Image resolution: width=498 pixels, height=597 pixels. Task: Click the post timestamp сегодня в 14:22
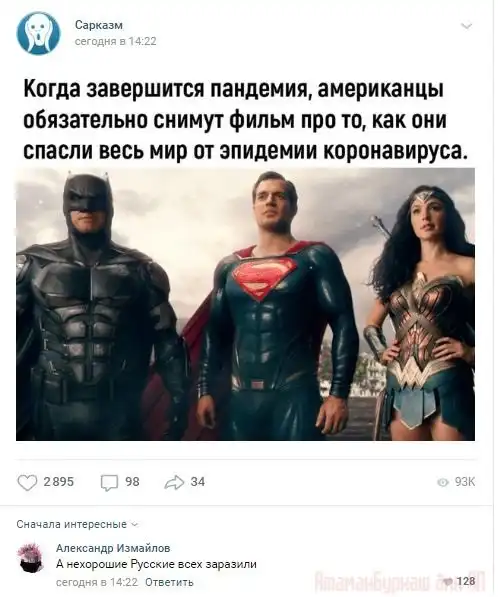coord(115,42)
